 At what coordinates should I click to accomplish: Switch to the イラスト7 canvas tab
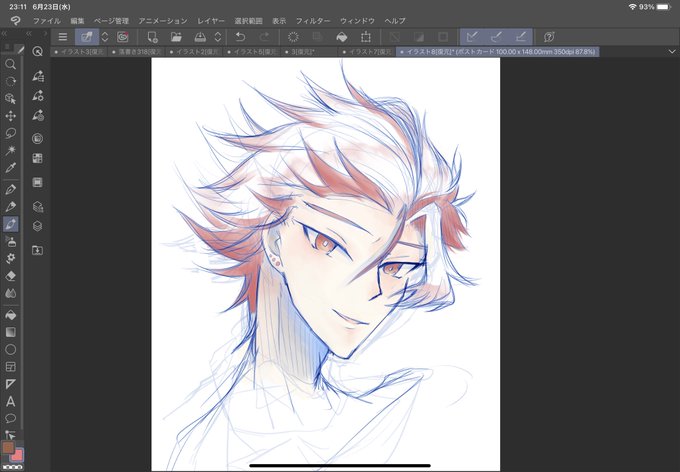(366, 52)
